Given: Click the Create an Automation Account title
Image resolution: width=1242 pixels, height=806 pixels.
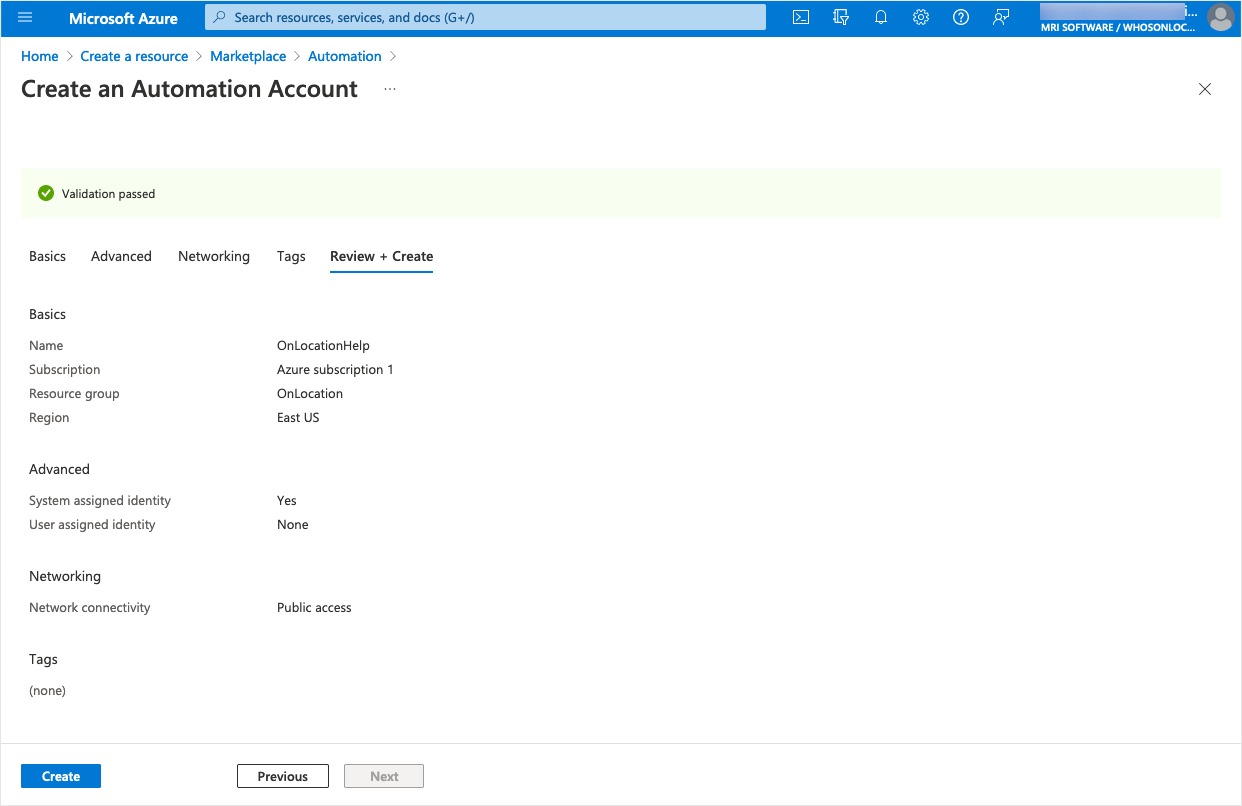Looking at the screenshot, I should tap(189, 89).
